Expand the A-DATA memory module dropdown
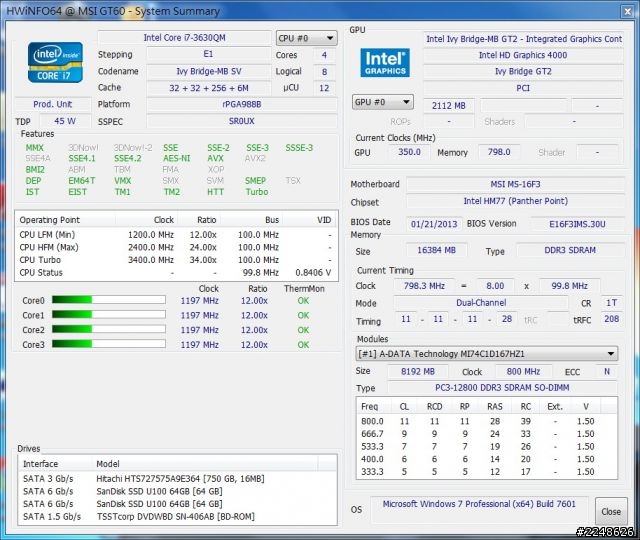The height and width of the screenshot is (540, 640). pos(487,353)
